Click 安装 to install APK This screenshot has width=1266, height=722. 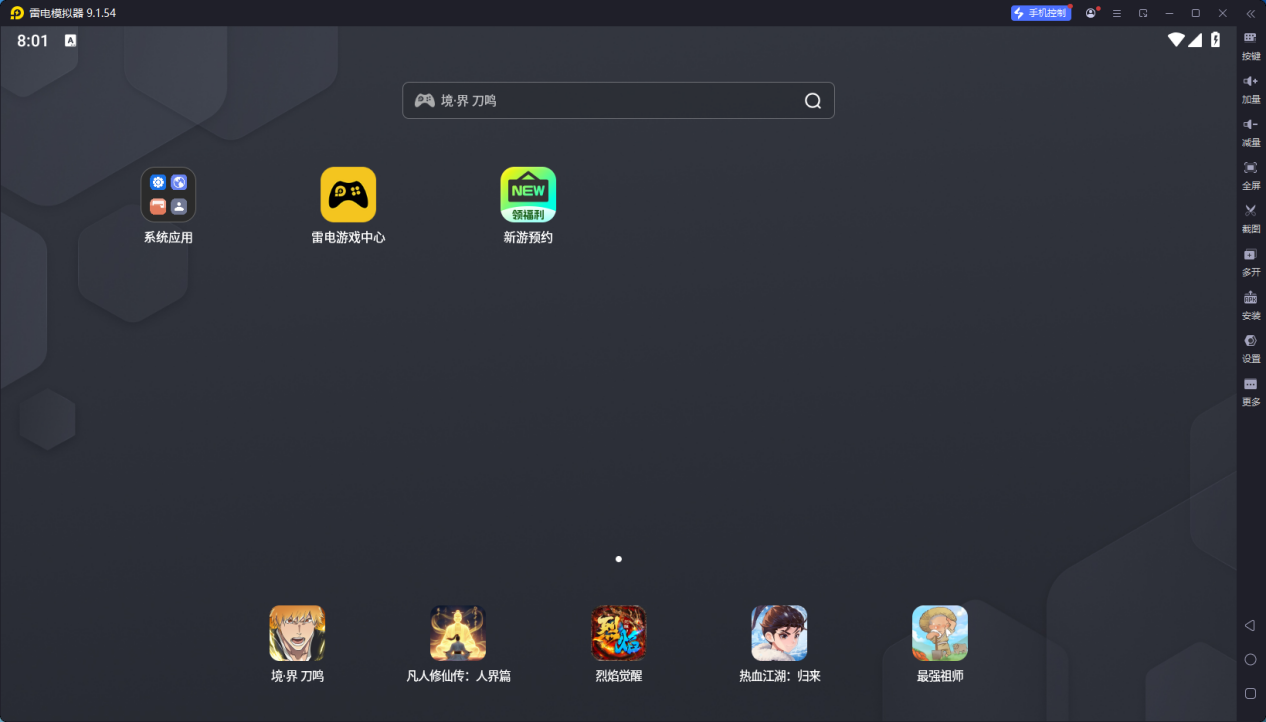[1251, 305]
